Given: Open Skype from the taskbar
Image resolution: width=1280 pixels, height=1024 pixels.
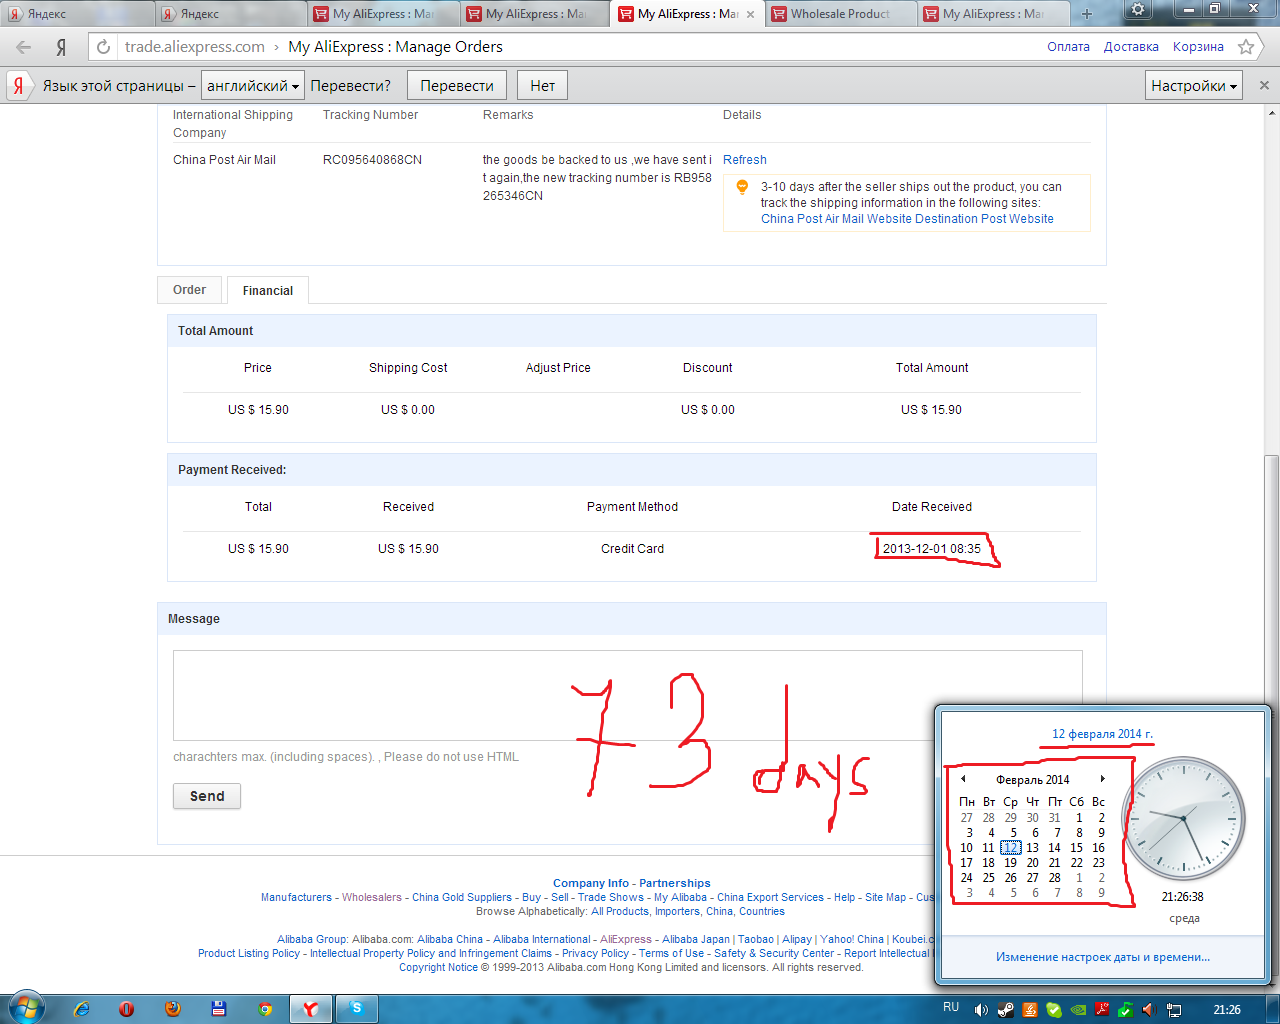Looking at the screenshot, I should point(357,1009).
